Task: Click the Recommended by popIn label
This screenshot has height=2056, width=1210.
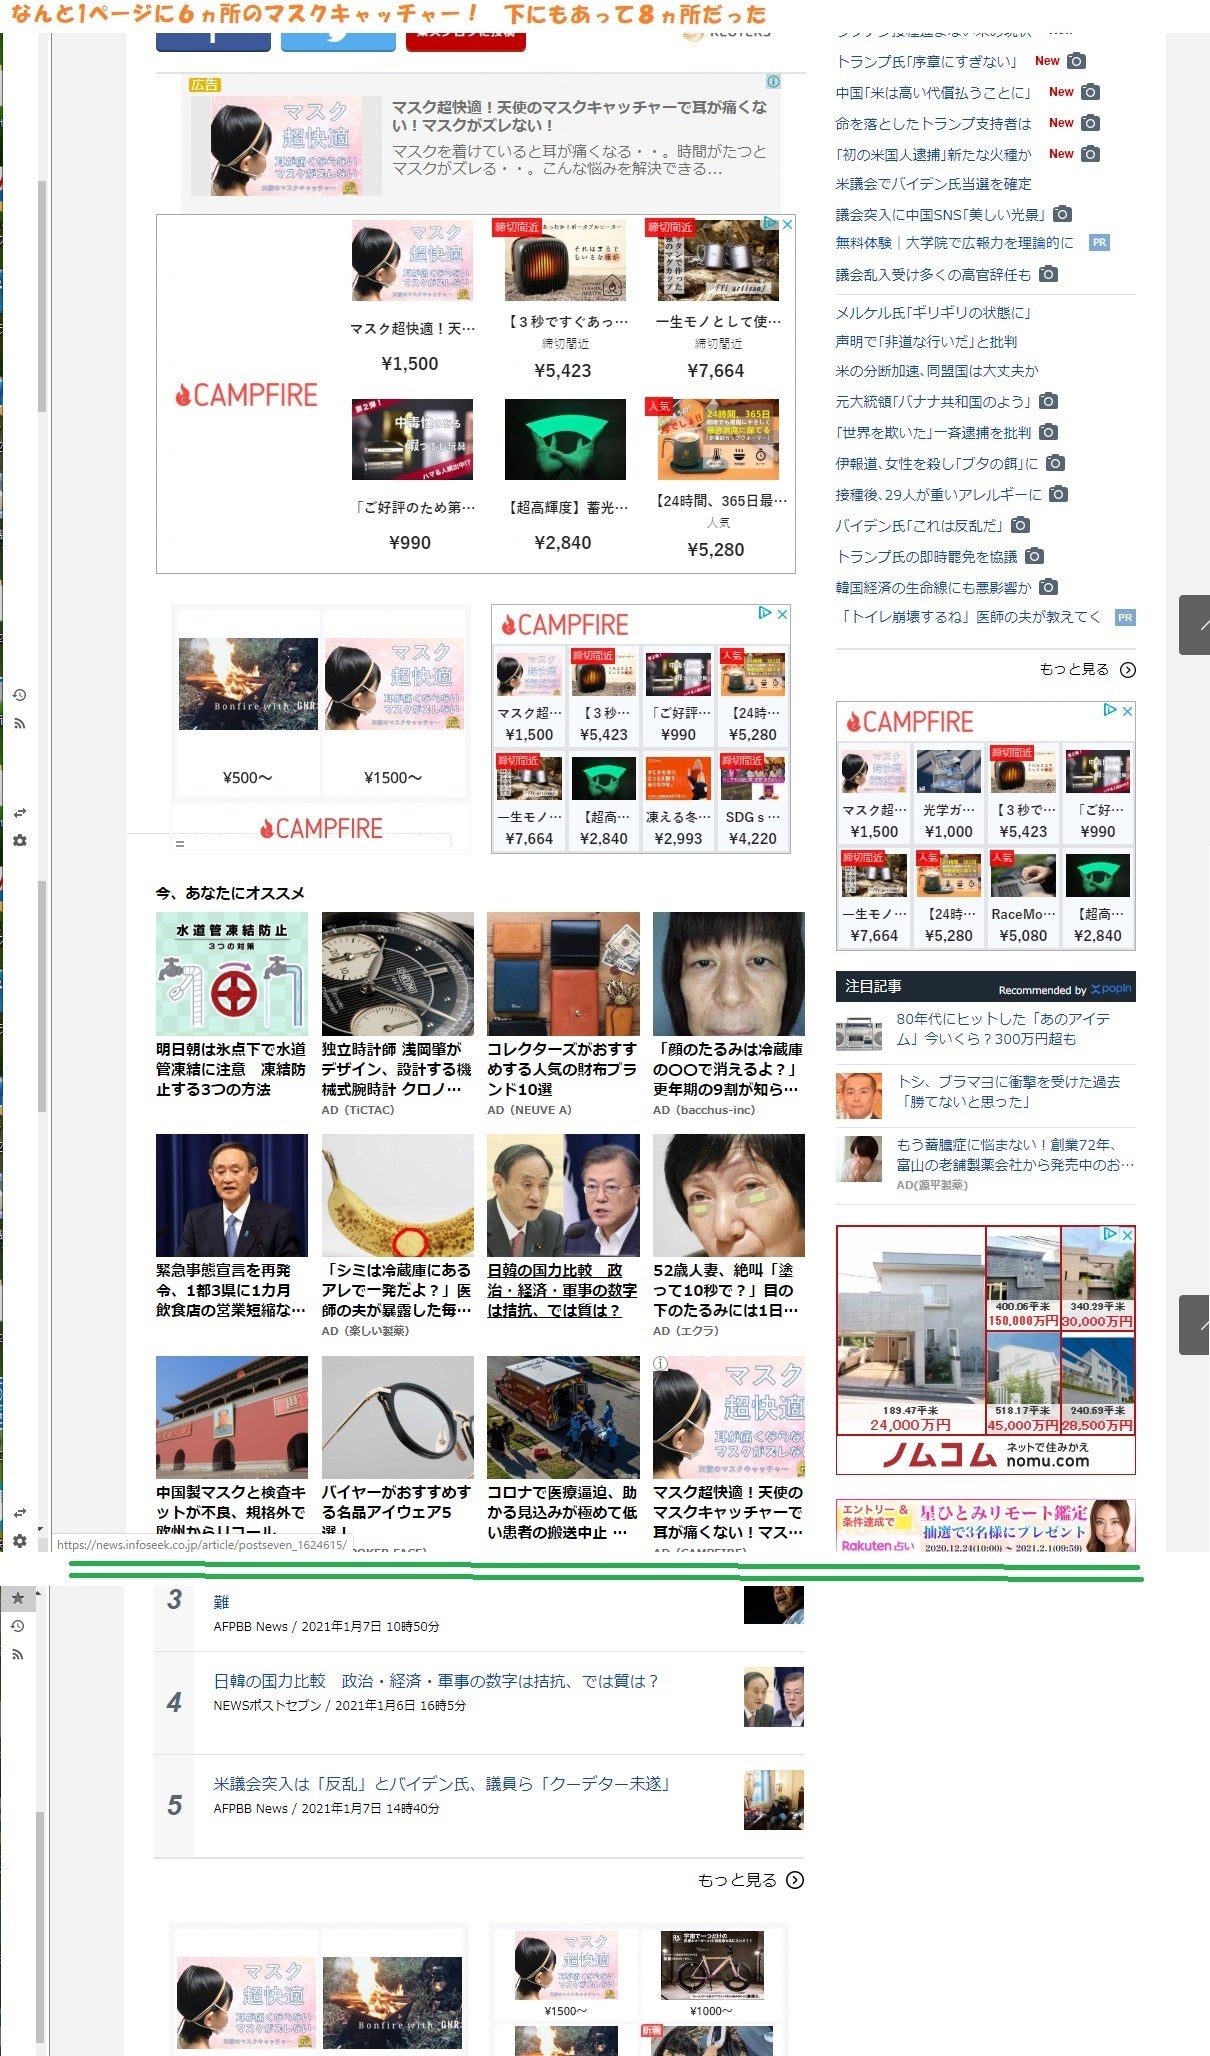Action: pyautogui.click(x=1064, y=989)
